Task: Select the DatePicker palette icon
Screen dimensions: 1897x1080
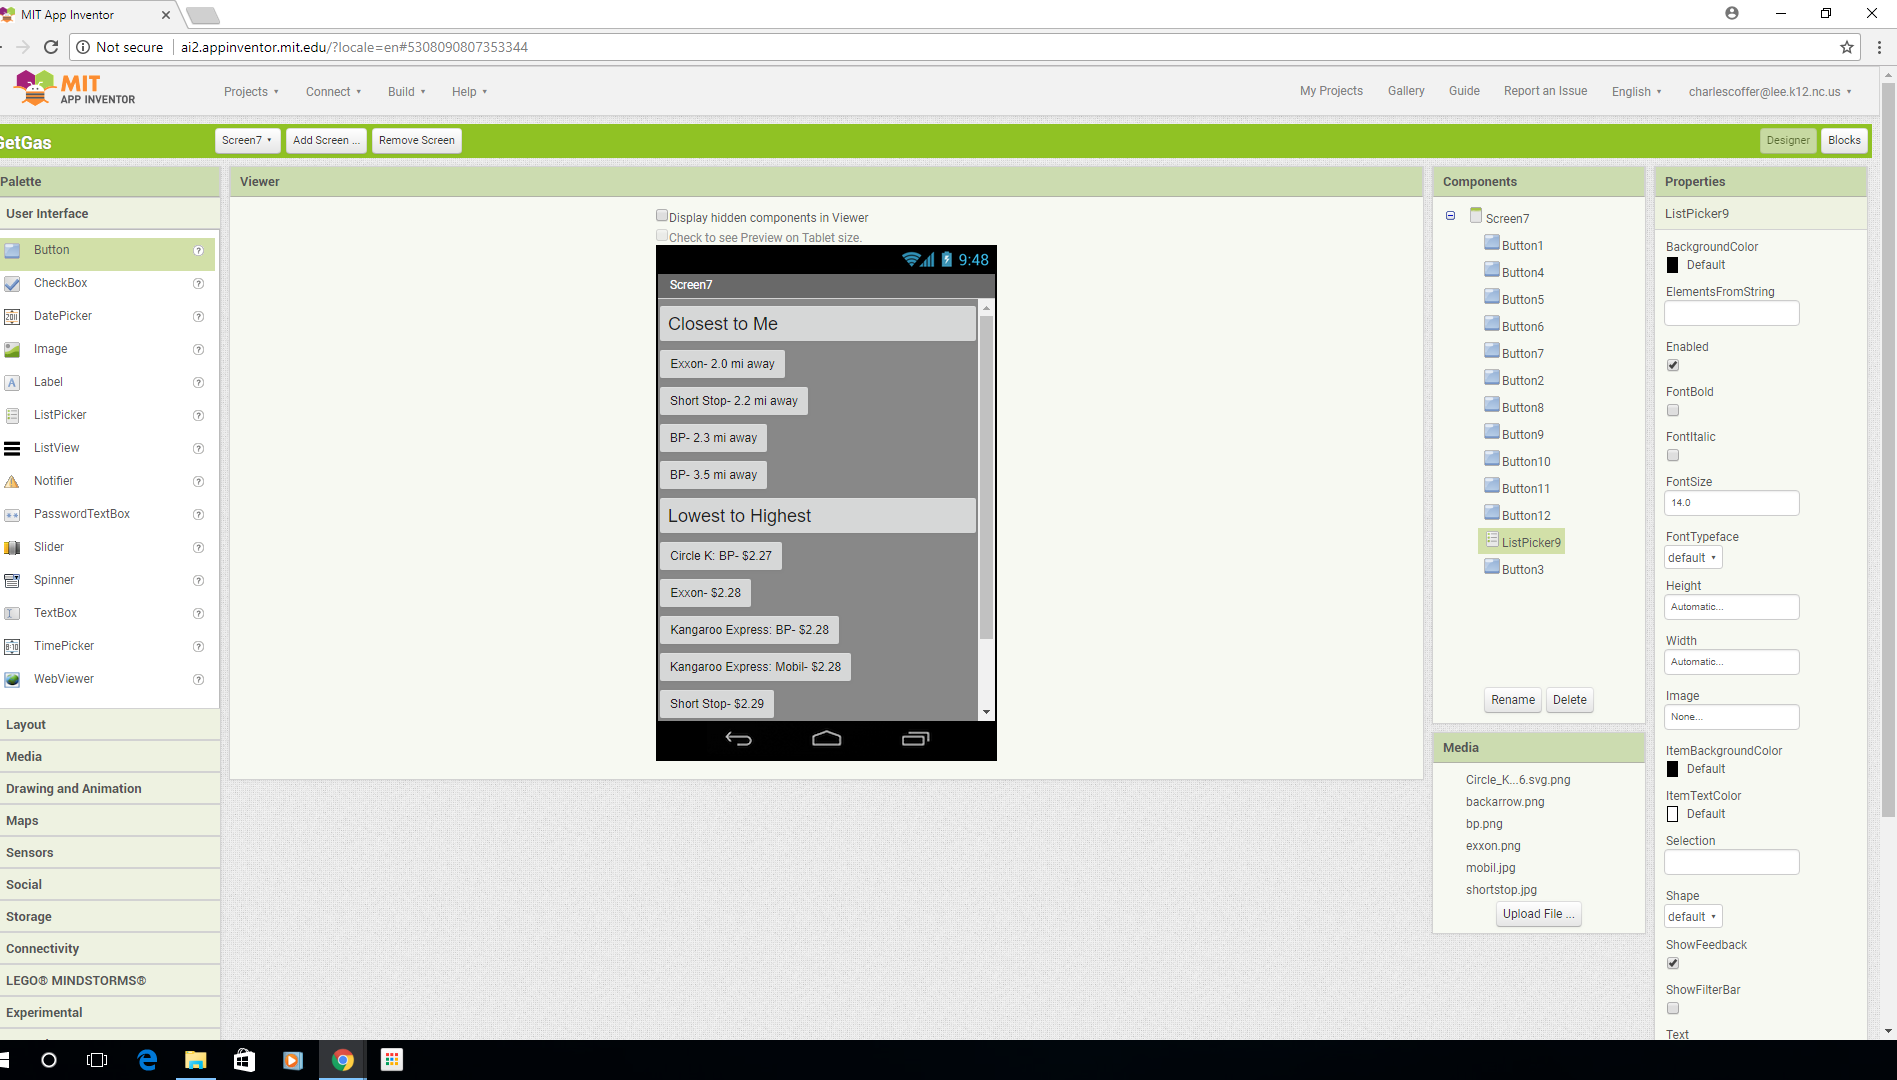Action: [x=12, y=317]
